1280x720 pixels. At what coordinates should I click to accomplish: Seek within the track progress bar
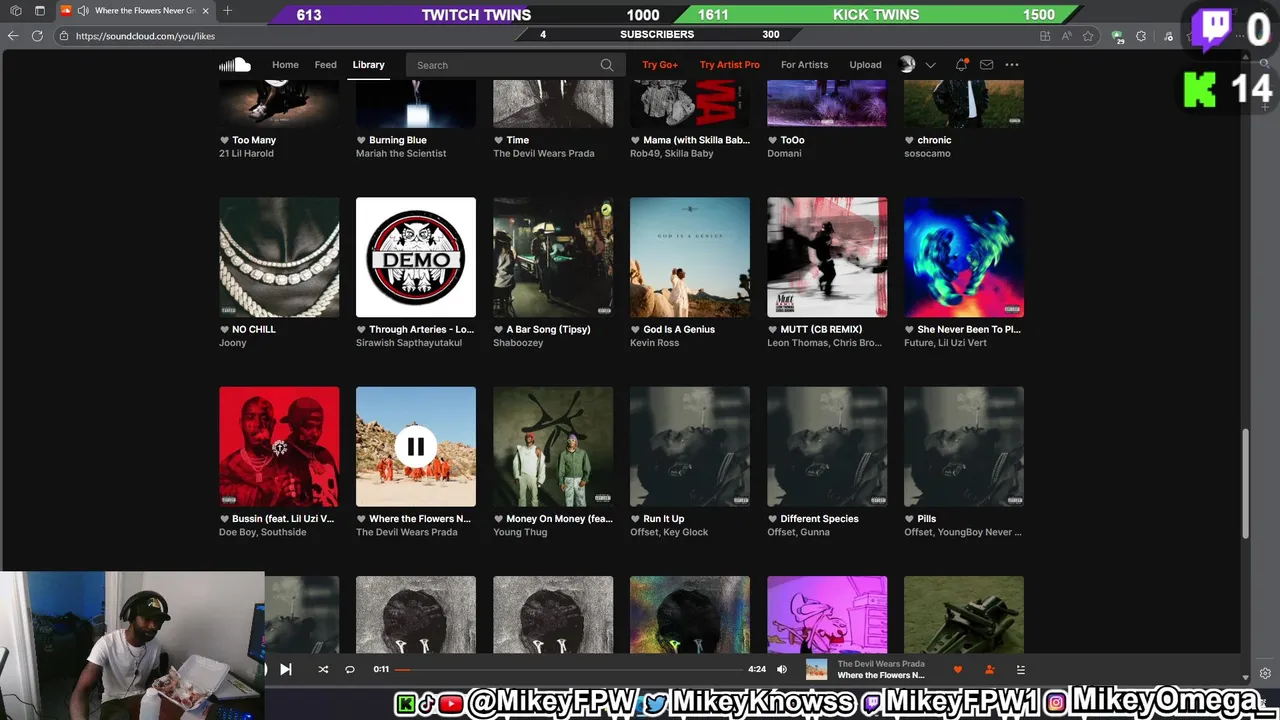568,669
